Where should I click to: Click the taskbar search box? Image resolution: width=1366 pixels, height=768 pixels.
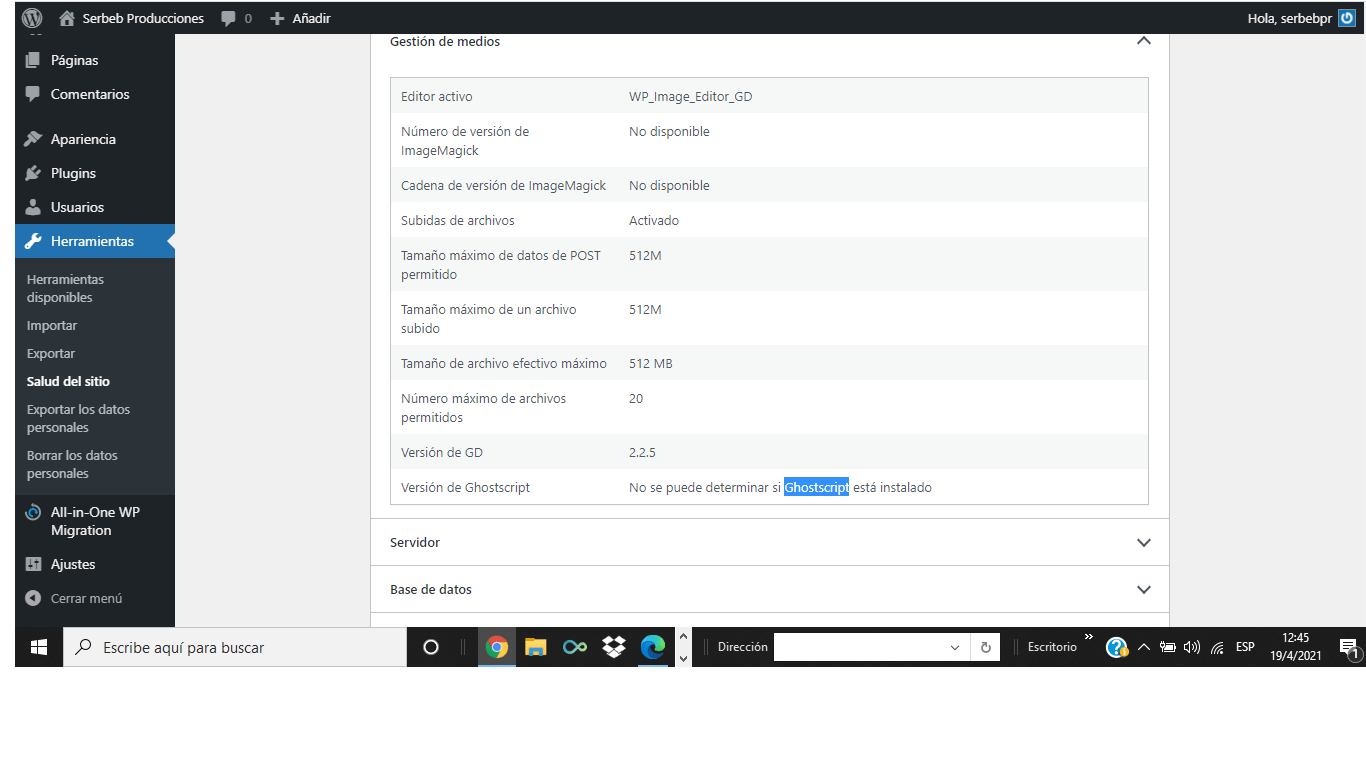pos(235,647)
